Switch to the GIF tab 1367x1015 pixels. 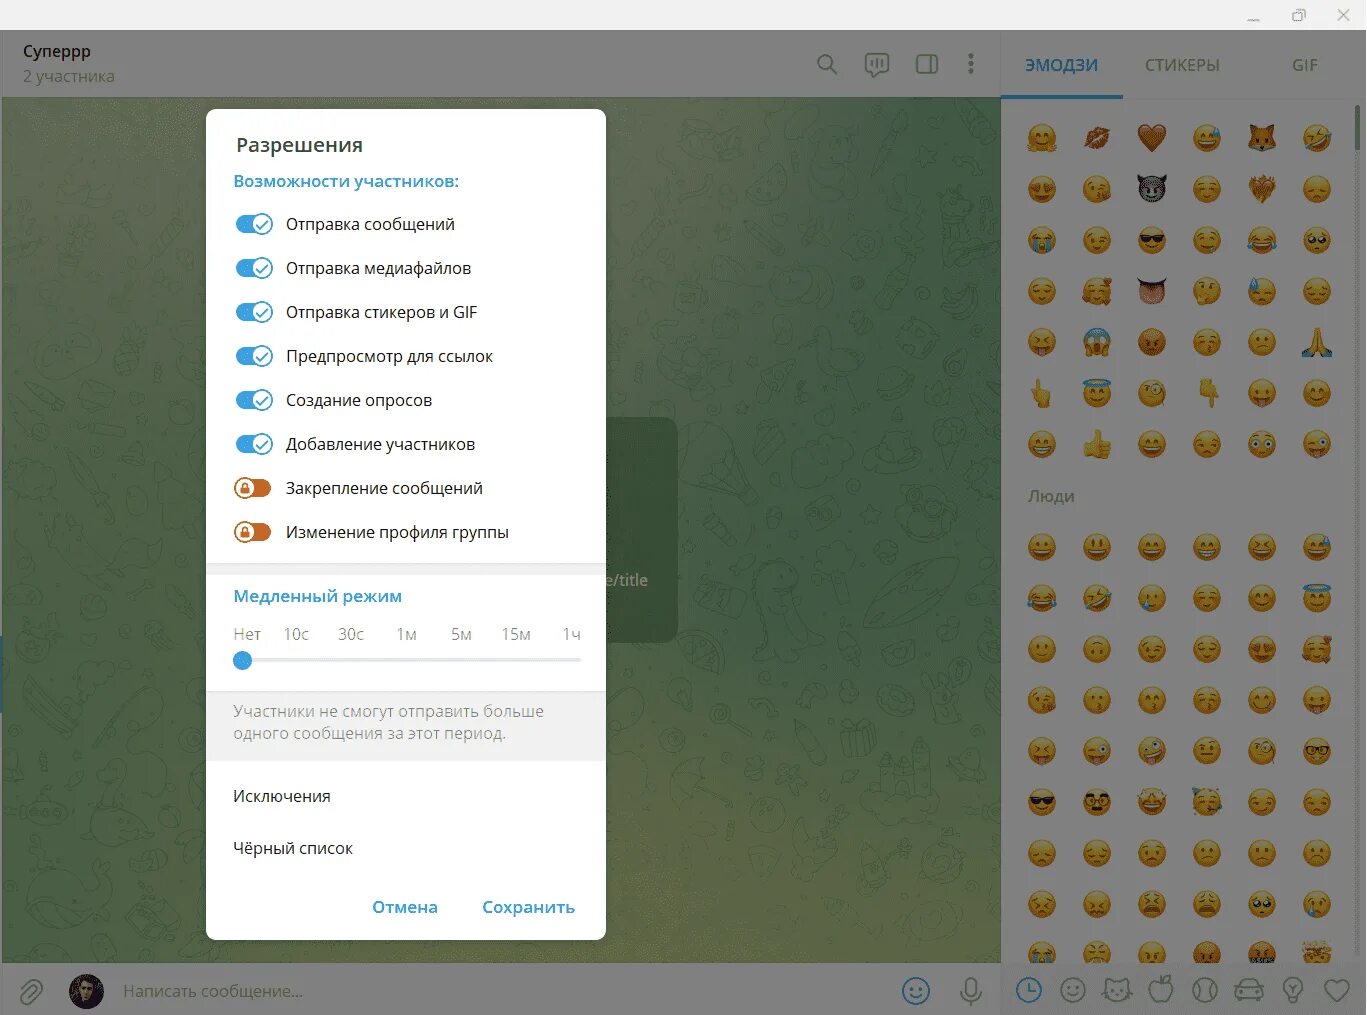[1304, 65]
